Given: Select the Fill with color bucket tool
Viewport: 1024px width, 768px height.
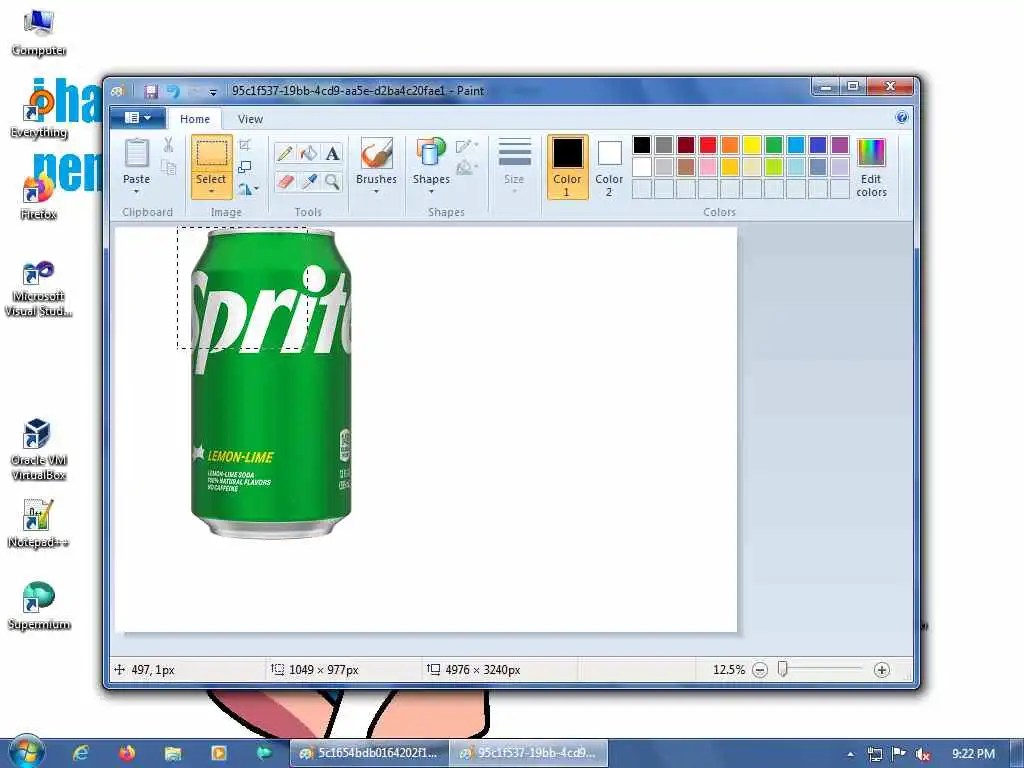Looking at the screenshot, I should 308,153.
